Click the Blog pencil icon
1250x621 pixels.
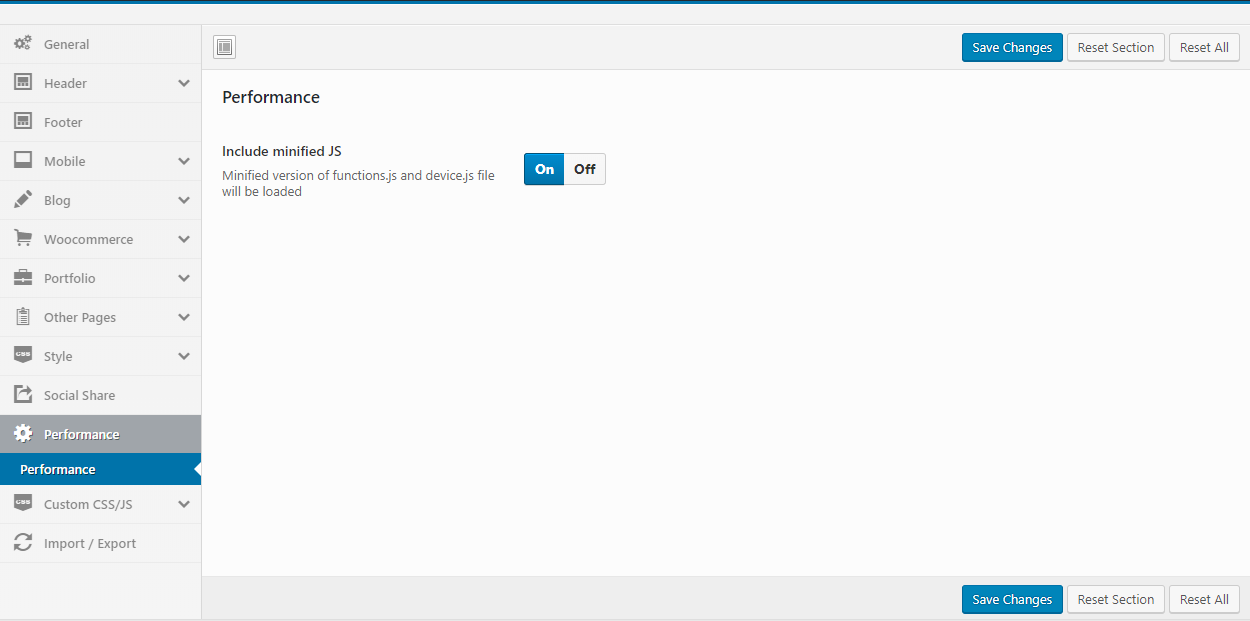click(x=22, y=200)
